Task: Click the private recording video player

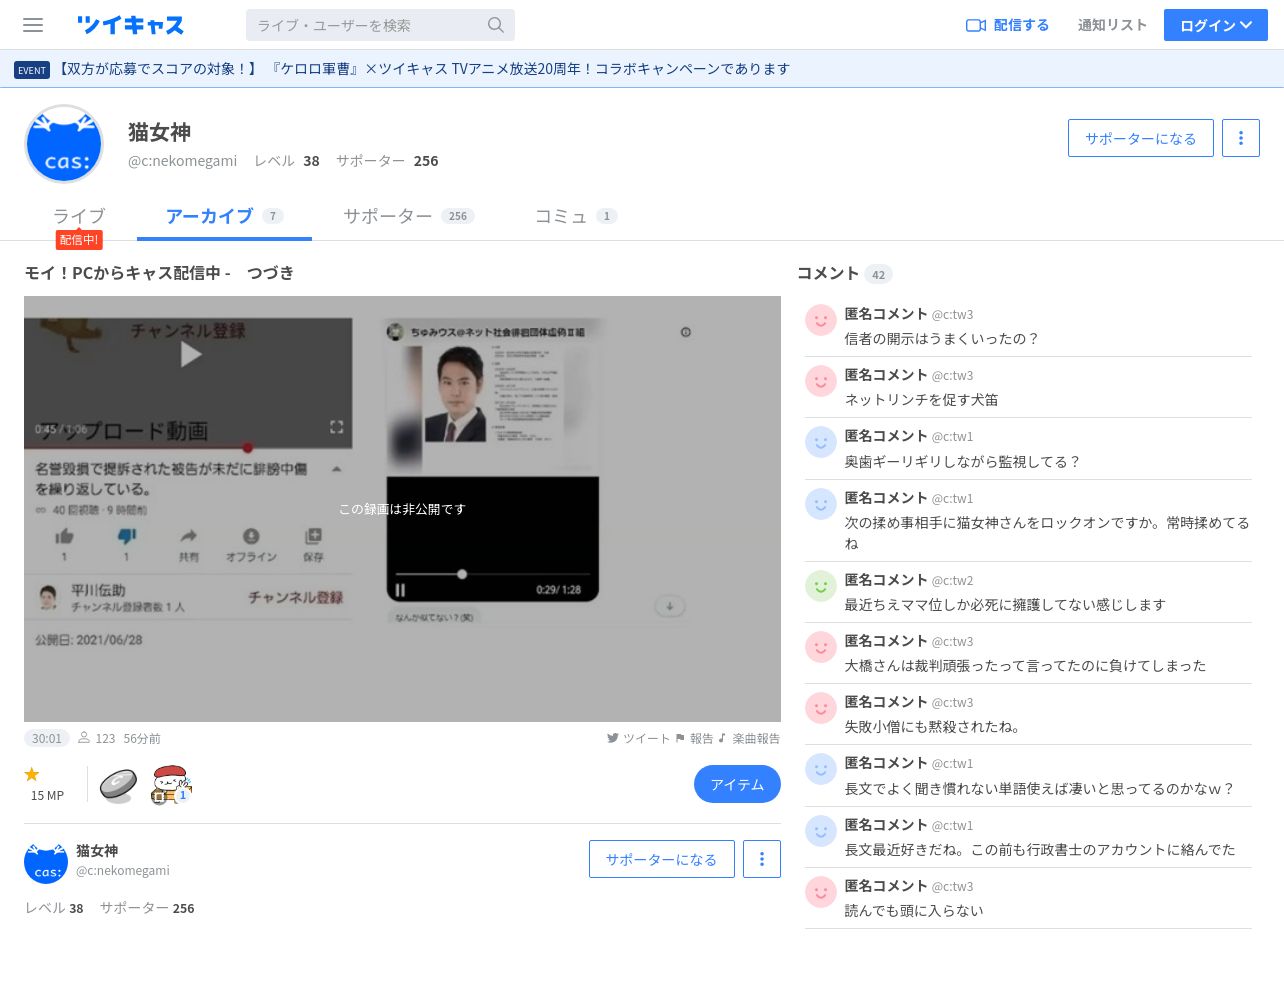Action: [x=402, y=509]
